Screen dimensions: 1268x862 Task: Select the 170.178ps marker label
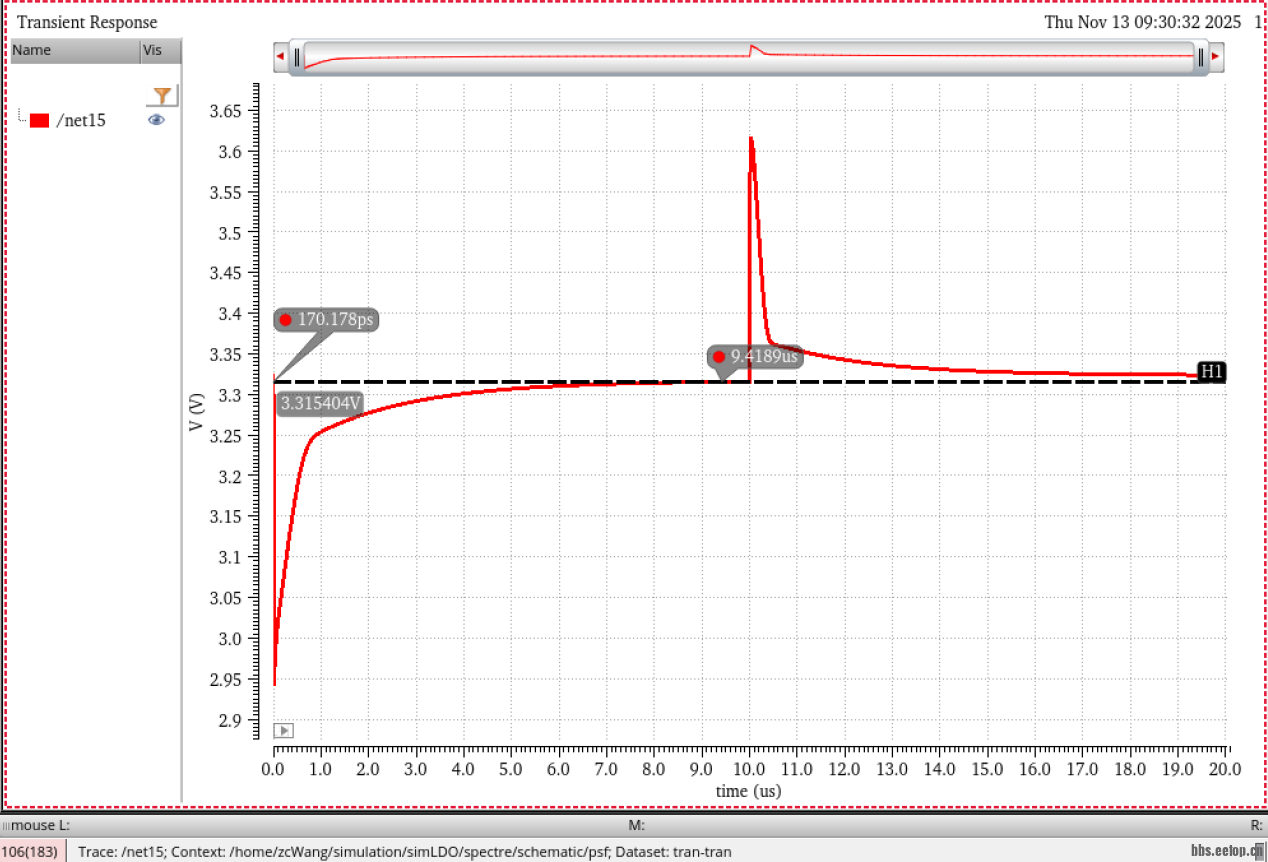[327, 320]
